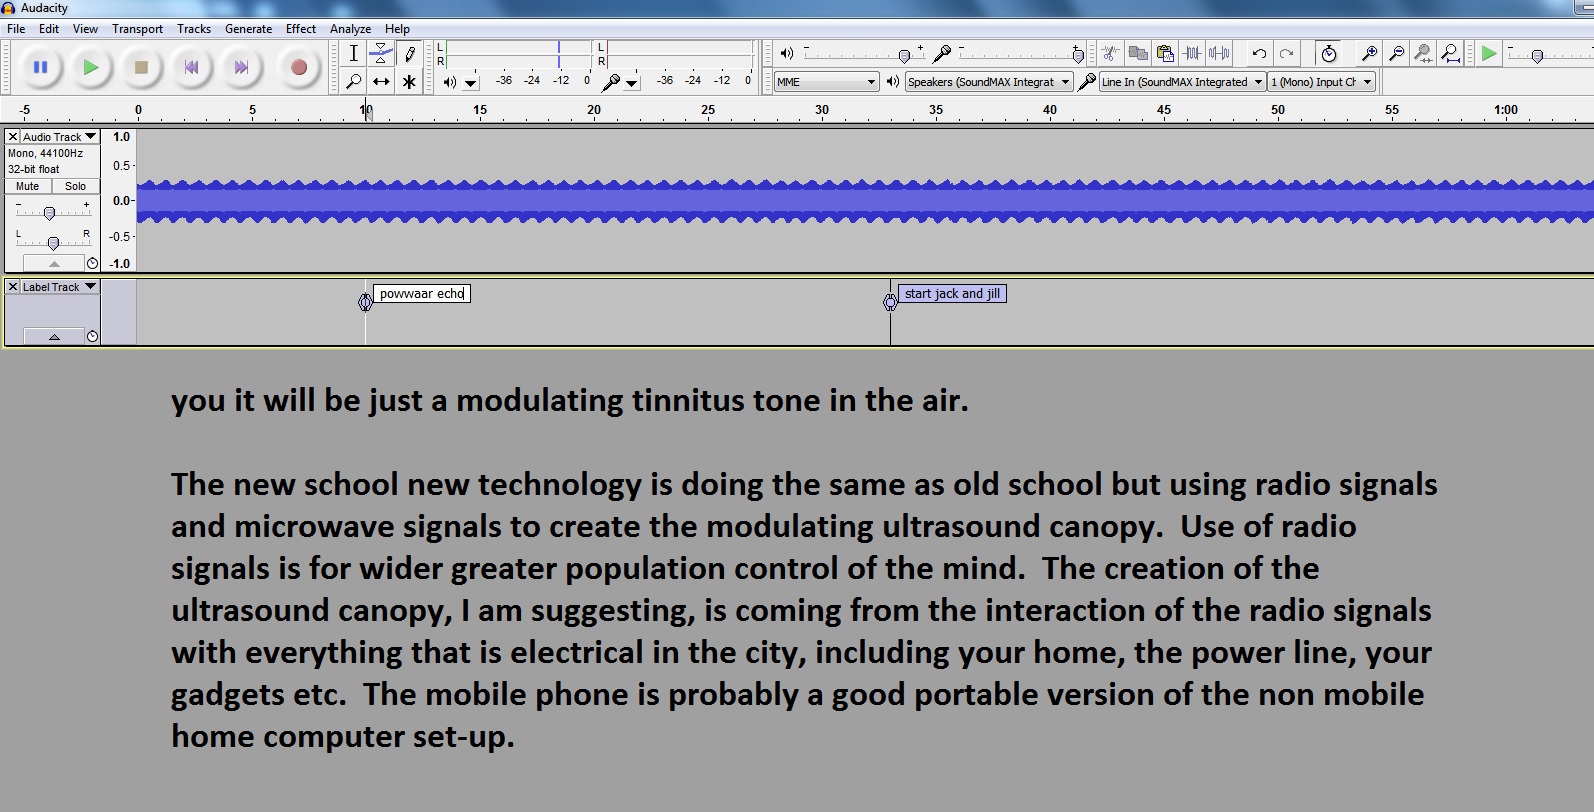Click the Zoom In magnifier
The height and width of the screenshot is (812, 1594).
point(1369,54)
